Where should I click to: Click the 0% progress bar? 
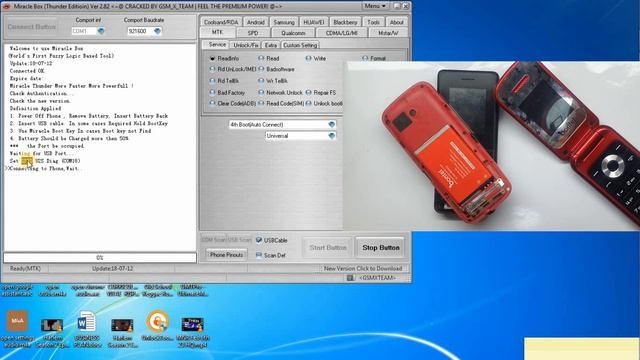click(100, 258)
